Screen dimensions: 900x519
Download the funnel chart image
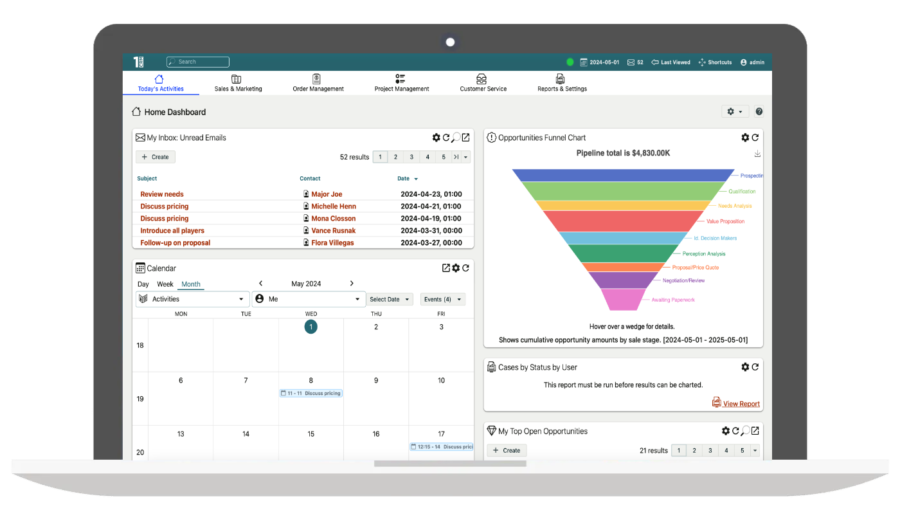[757, 154]
